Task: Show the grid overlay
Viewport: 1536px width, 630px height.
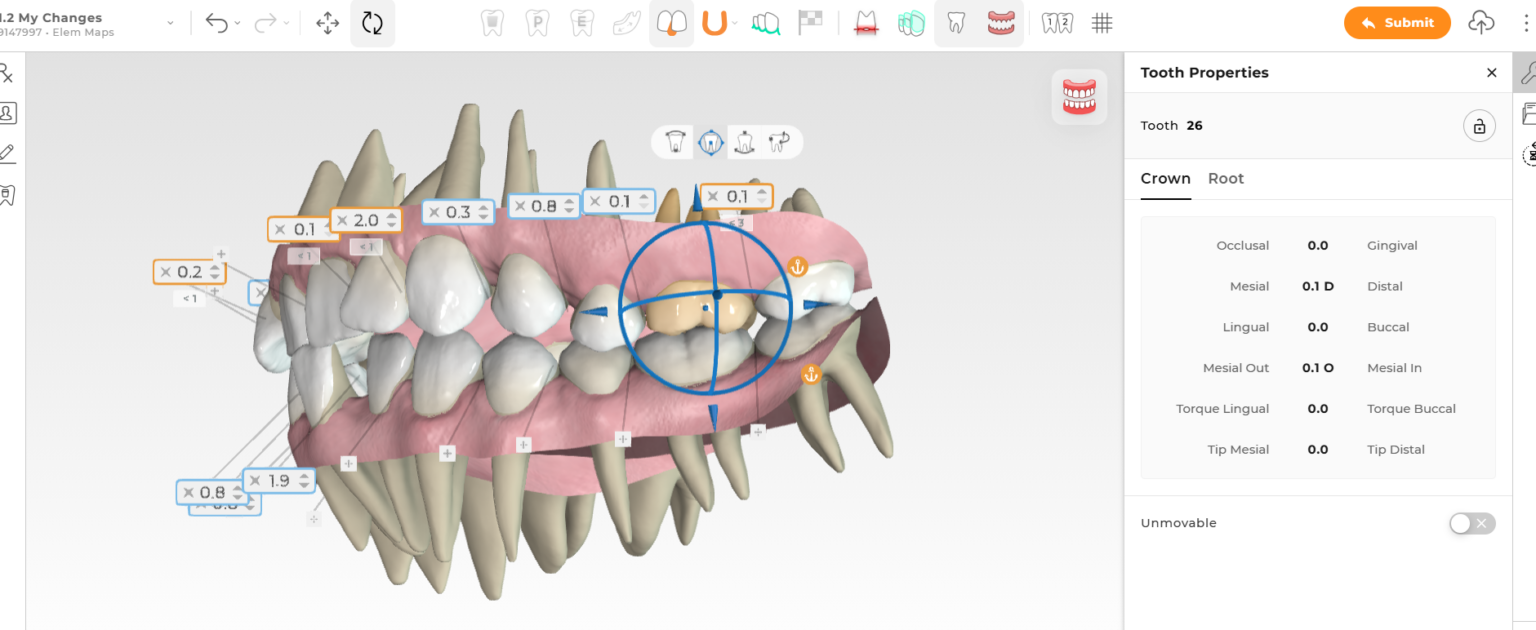Action: click(1101, 22)
